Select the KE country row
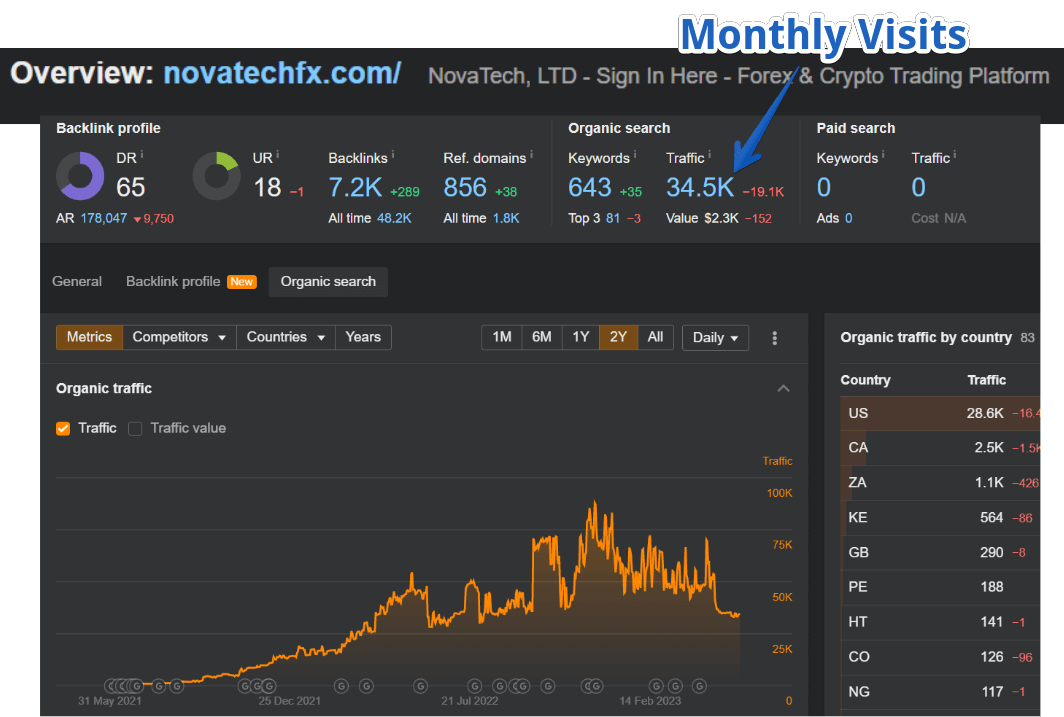1064x717 pixels. [x=940, y=518]
